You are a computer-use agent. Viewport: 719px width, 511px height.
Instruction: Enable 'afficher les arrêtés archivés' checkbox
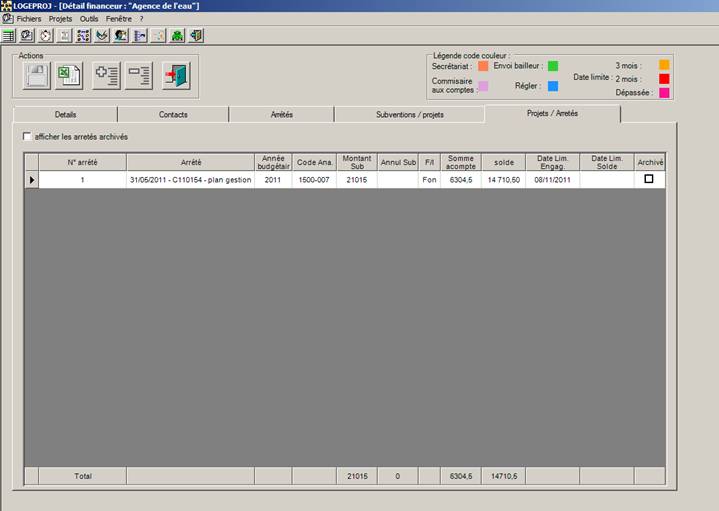[27, 137]
